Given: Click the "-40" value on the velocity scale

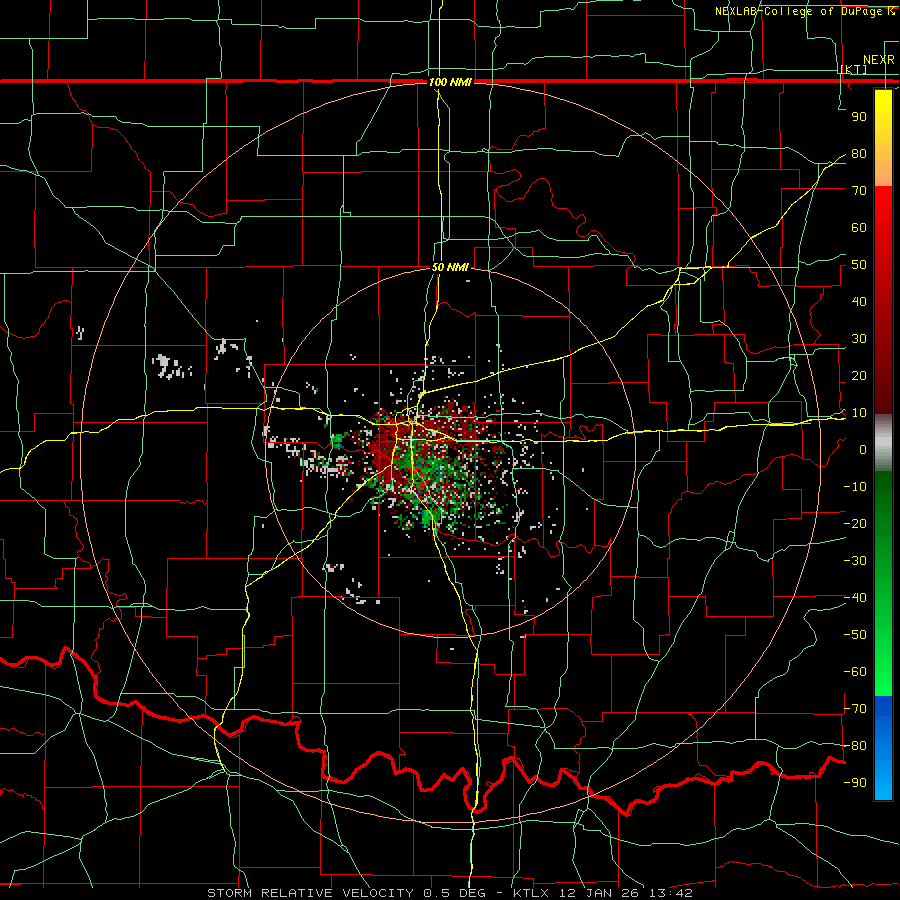Looking at the screenshot, I should (855, 598).
